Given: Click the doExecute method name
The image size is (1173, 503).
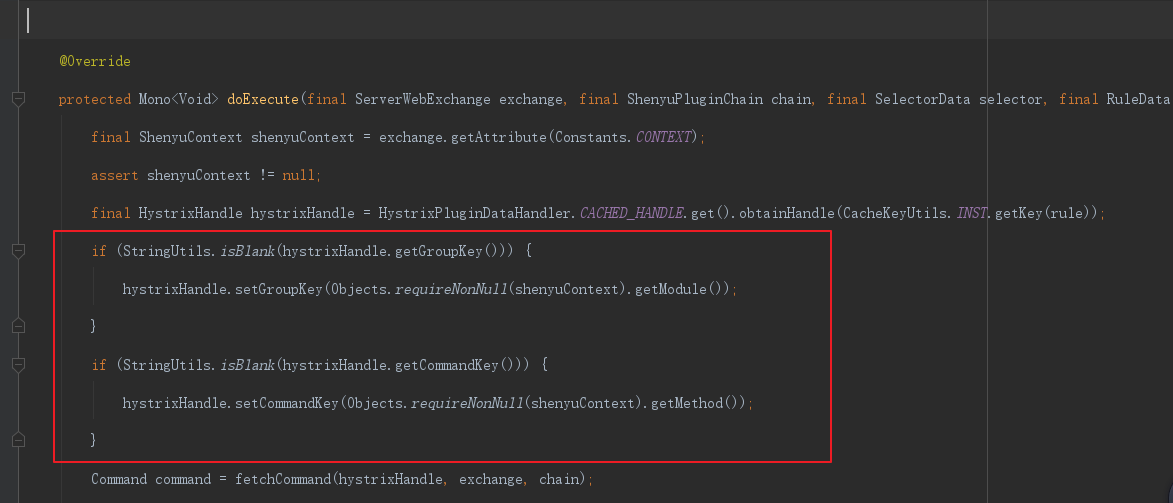Looking at the screenshot, I should point(263,100).
